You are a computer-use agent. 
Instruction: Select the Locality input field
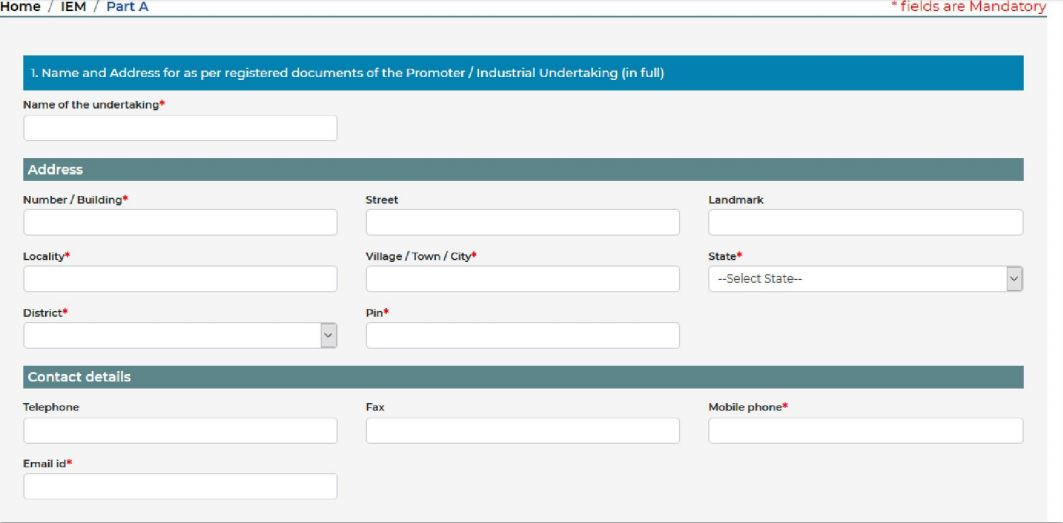click(180, 279)
